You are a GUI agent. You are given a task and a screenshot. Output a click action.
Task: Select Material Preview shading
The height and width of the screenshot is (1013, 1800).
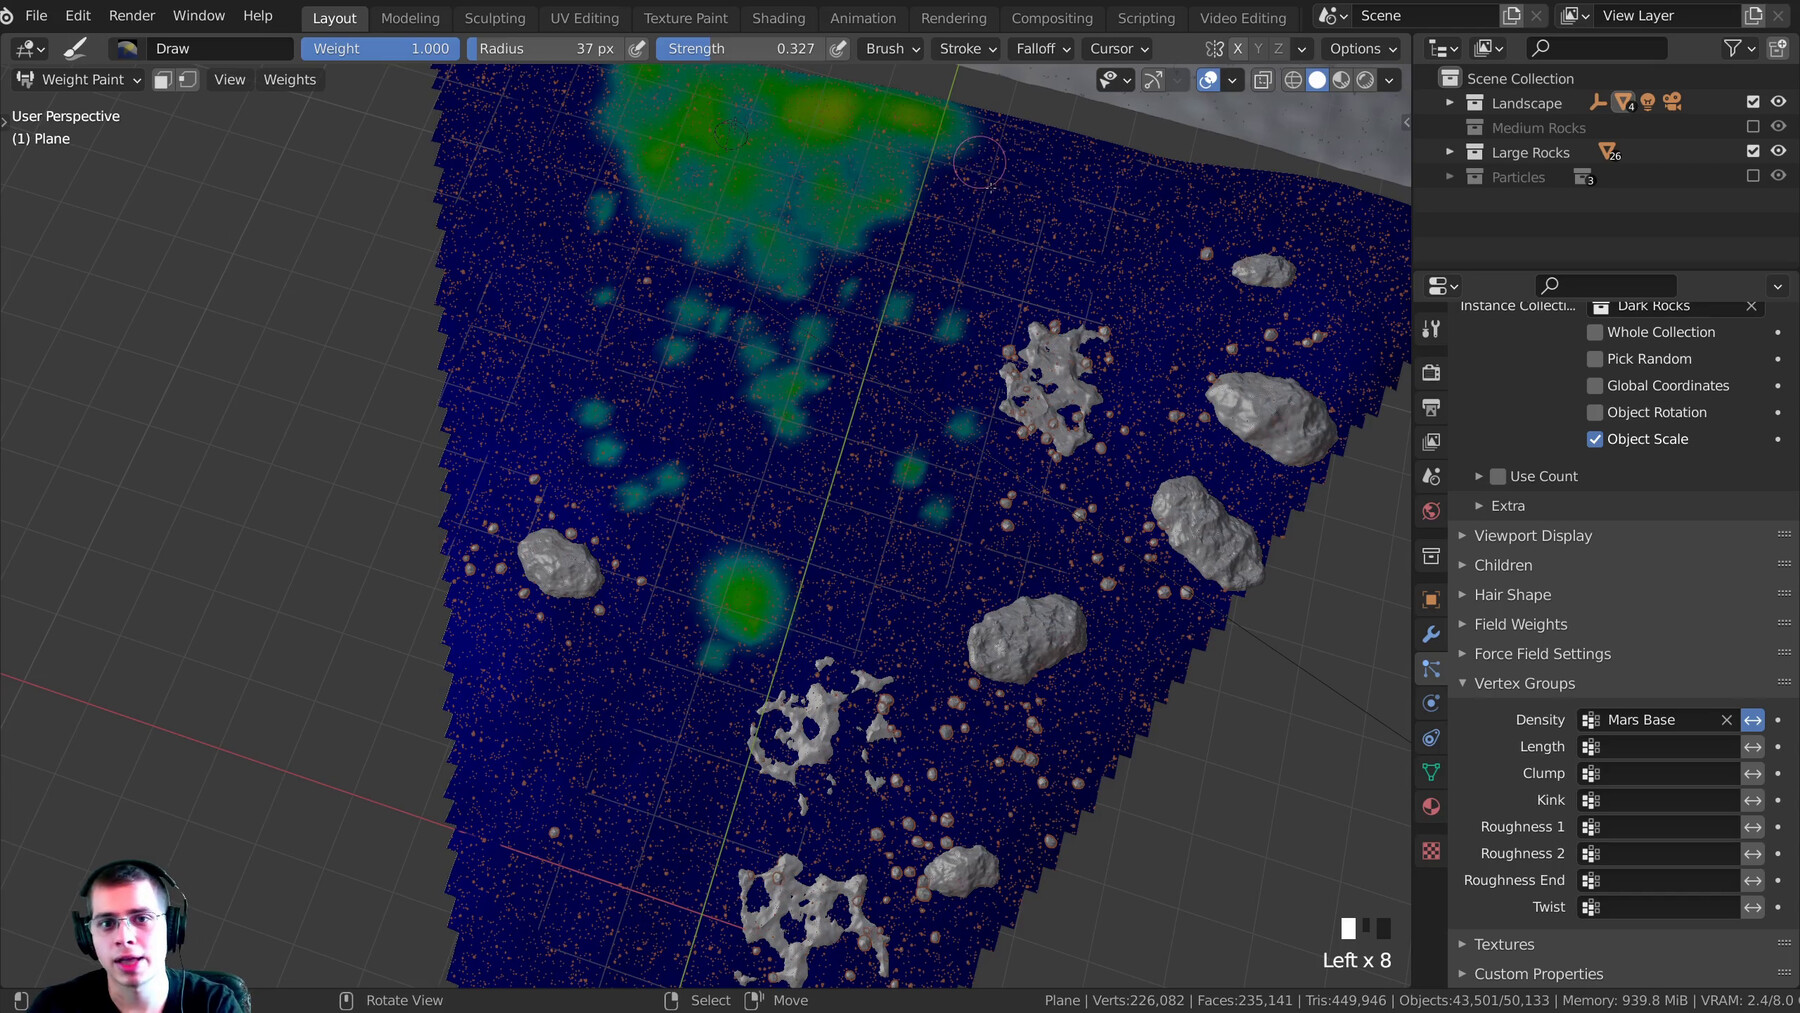coord(1341,80)
